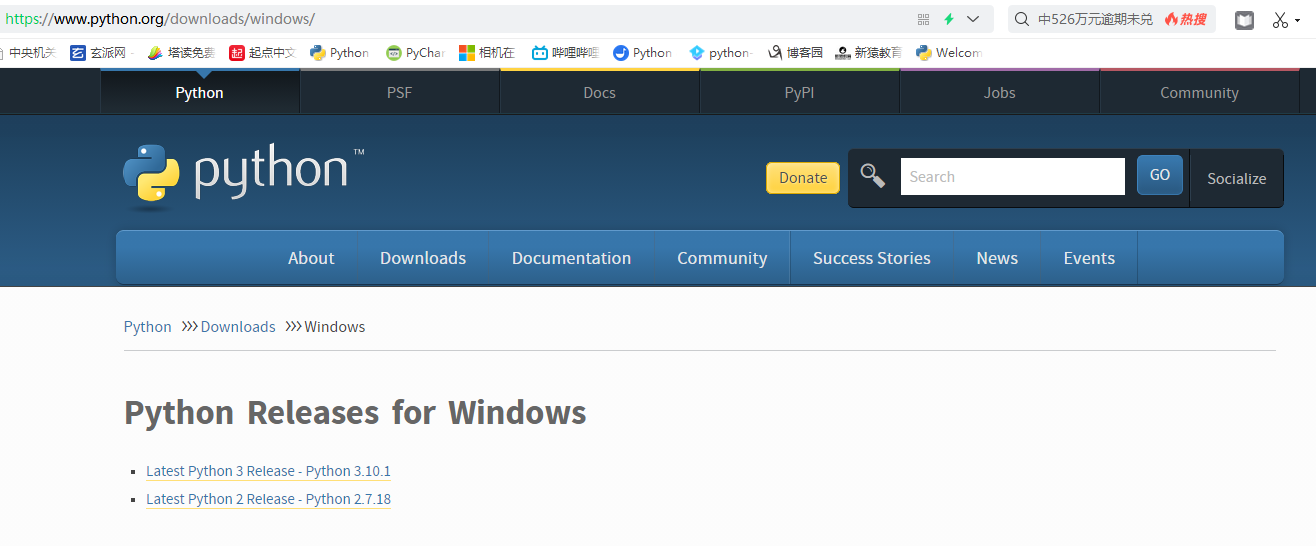Open the Python bookmark with snake logo favicon
The height and width of the screenshot is (546, 1316).
tap(339, 53)
